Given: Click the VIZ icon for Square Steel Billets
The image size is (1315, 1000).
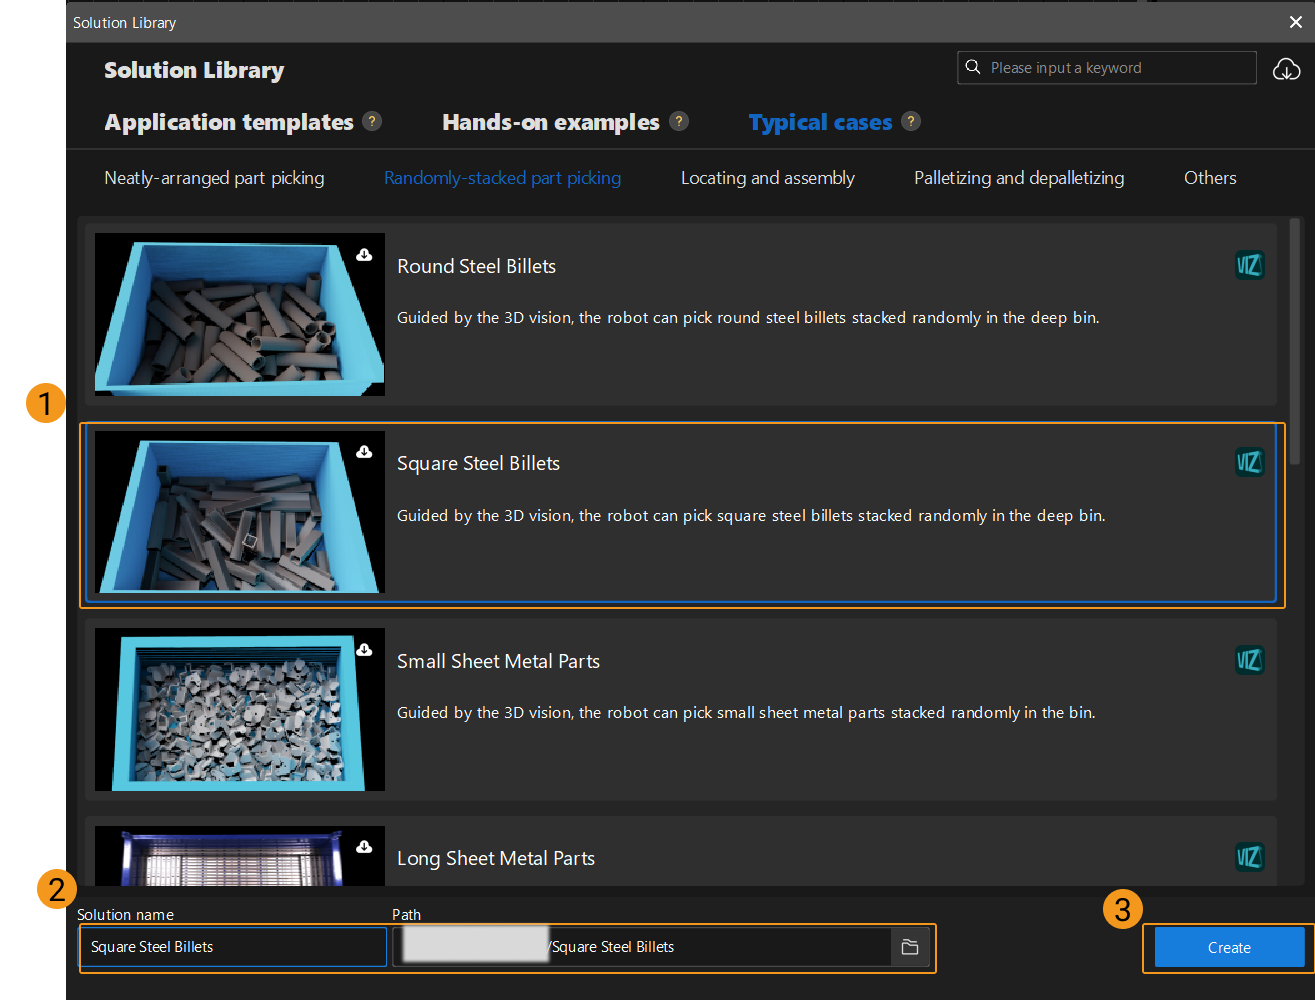Looking at the screenshot, I should pyautogui.click(x=1249, y=462).
